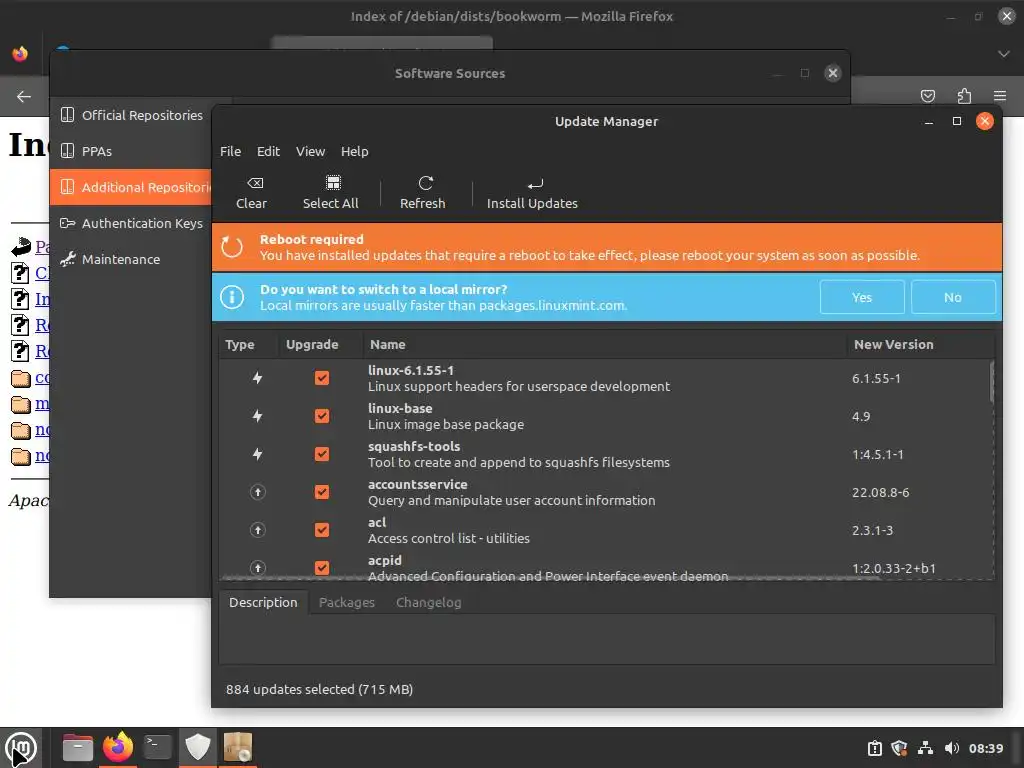Click the extensions puzzle icon in Firefox
Image resolution: width=1024 pixels, height=768 pixels.
[x=964, y=96]
